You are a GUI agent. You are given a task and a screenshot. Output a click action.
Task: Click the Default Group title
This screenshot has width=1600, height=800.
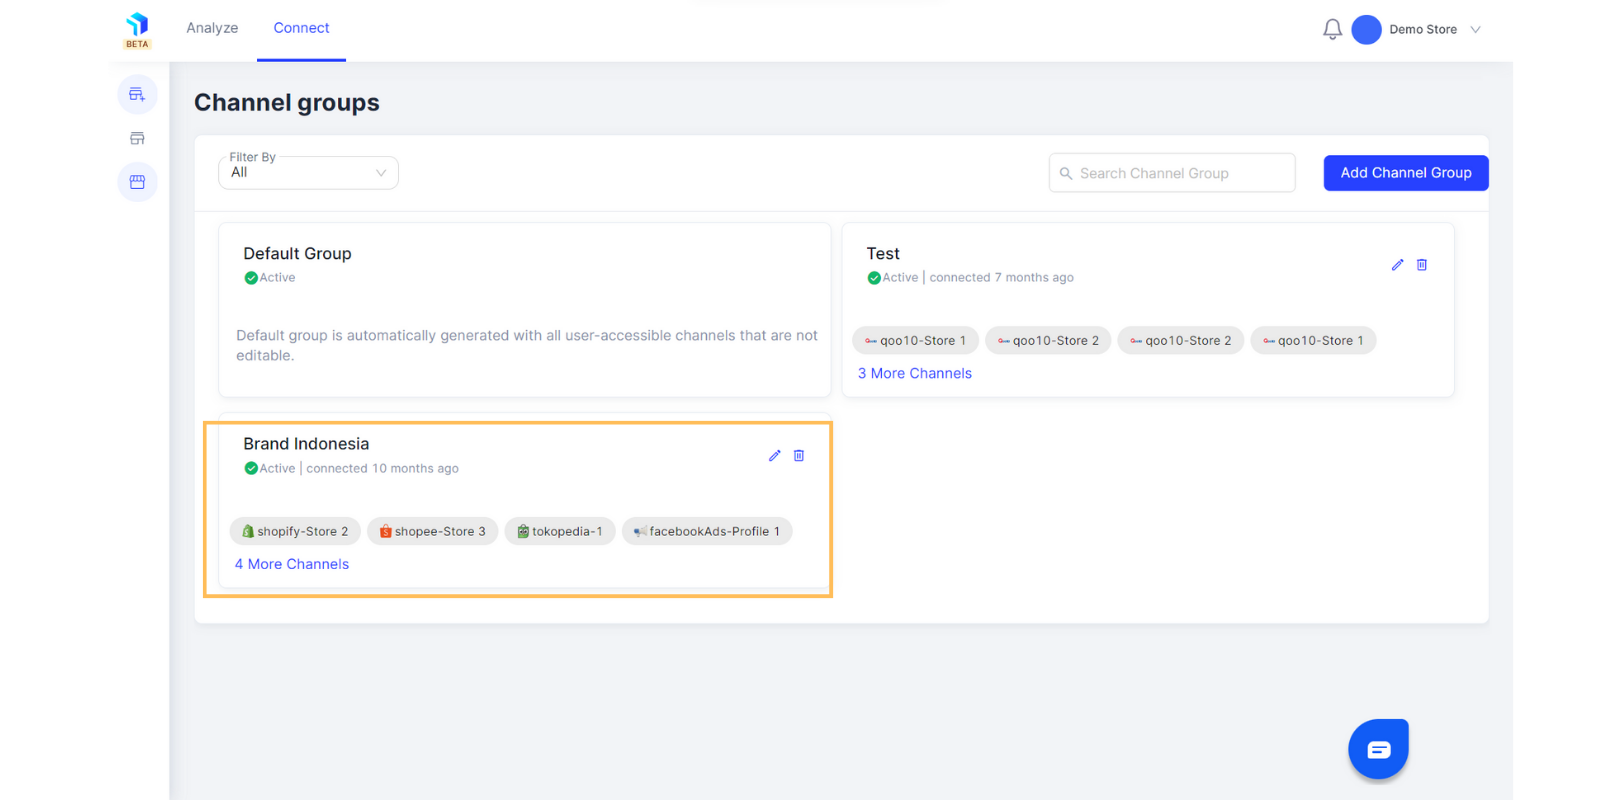[x=297, y=254]
